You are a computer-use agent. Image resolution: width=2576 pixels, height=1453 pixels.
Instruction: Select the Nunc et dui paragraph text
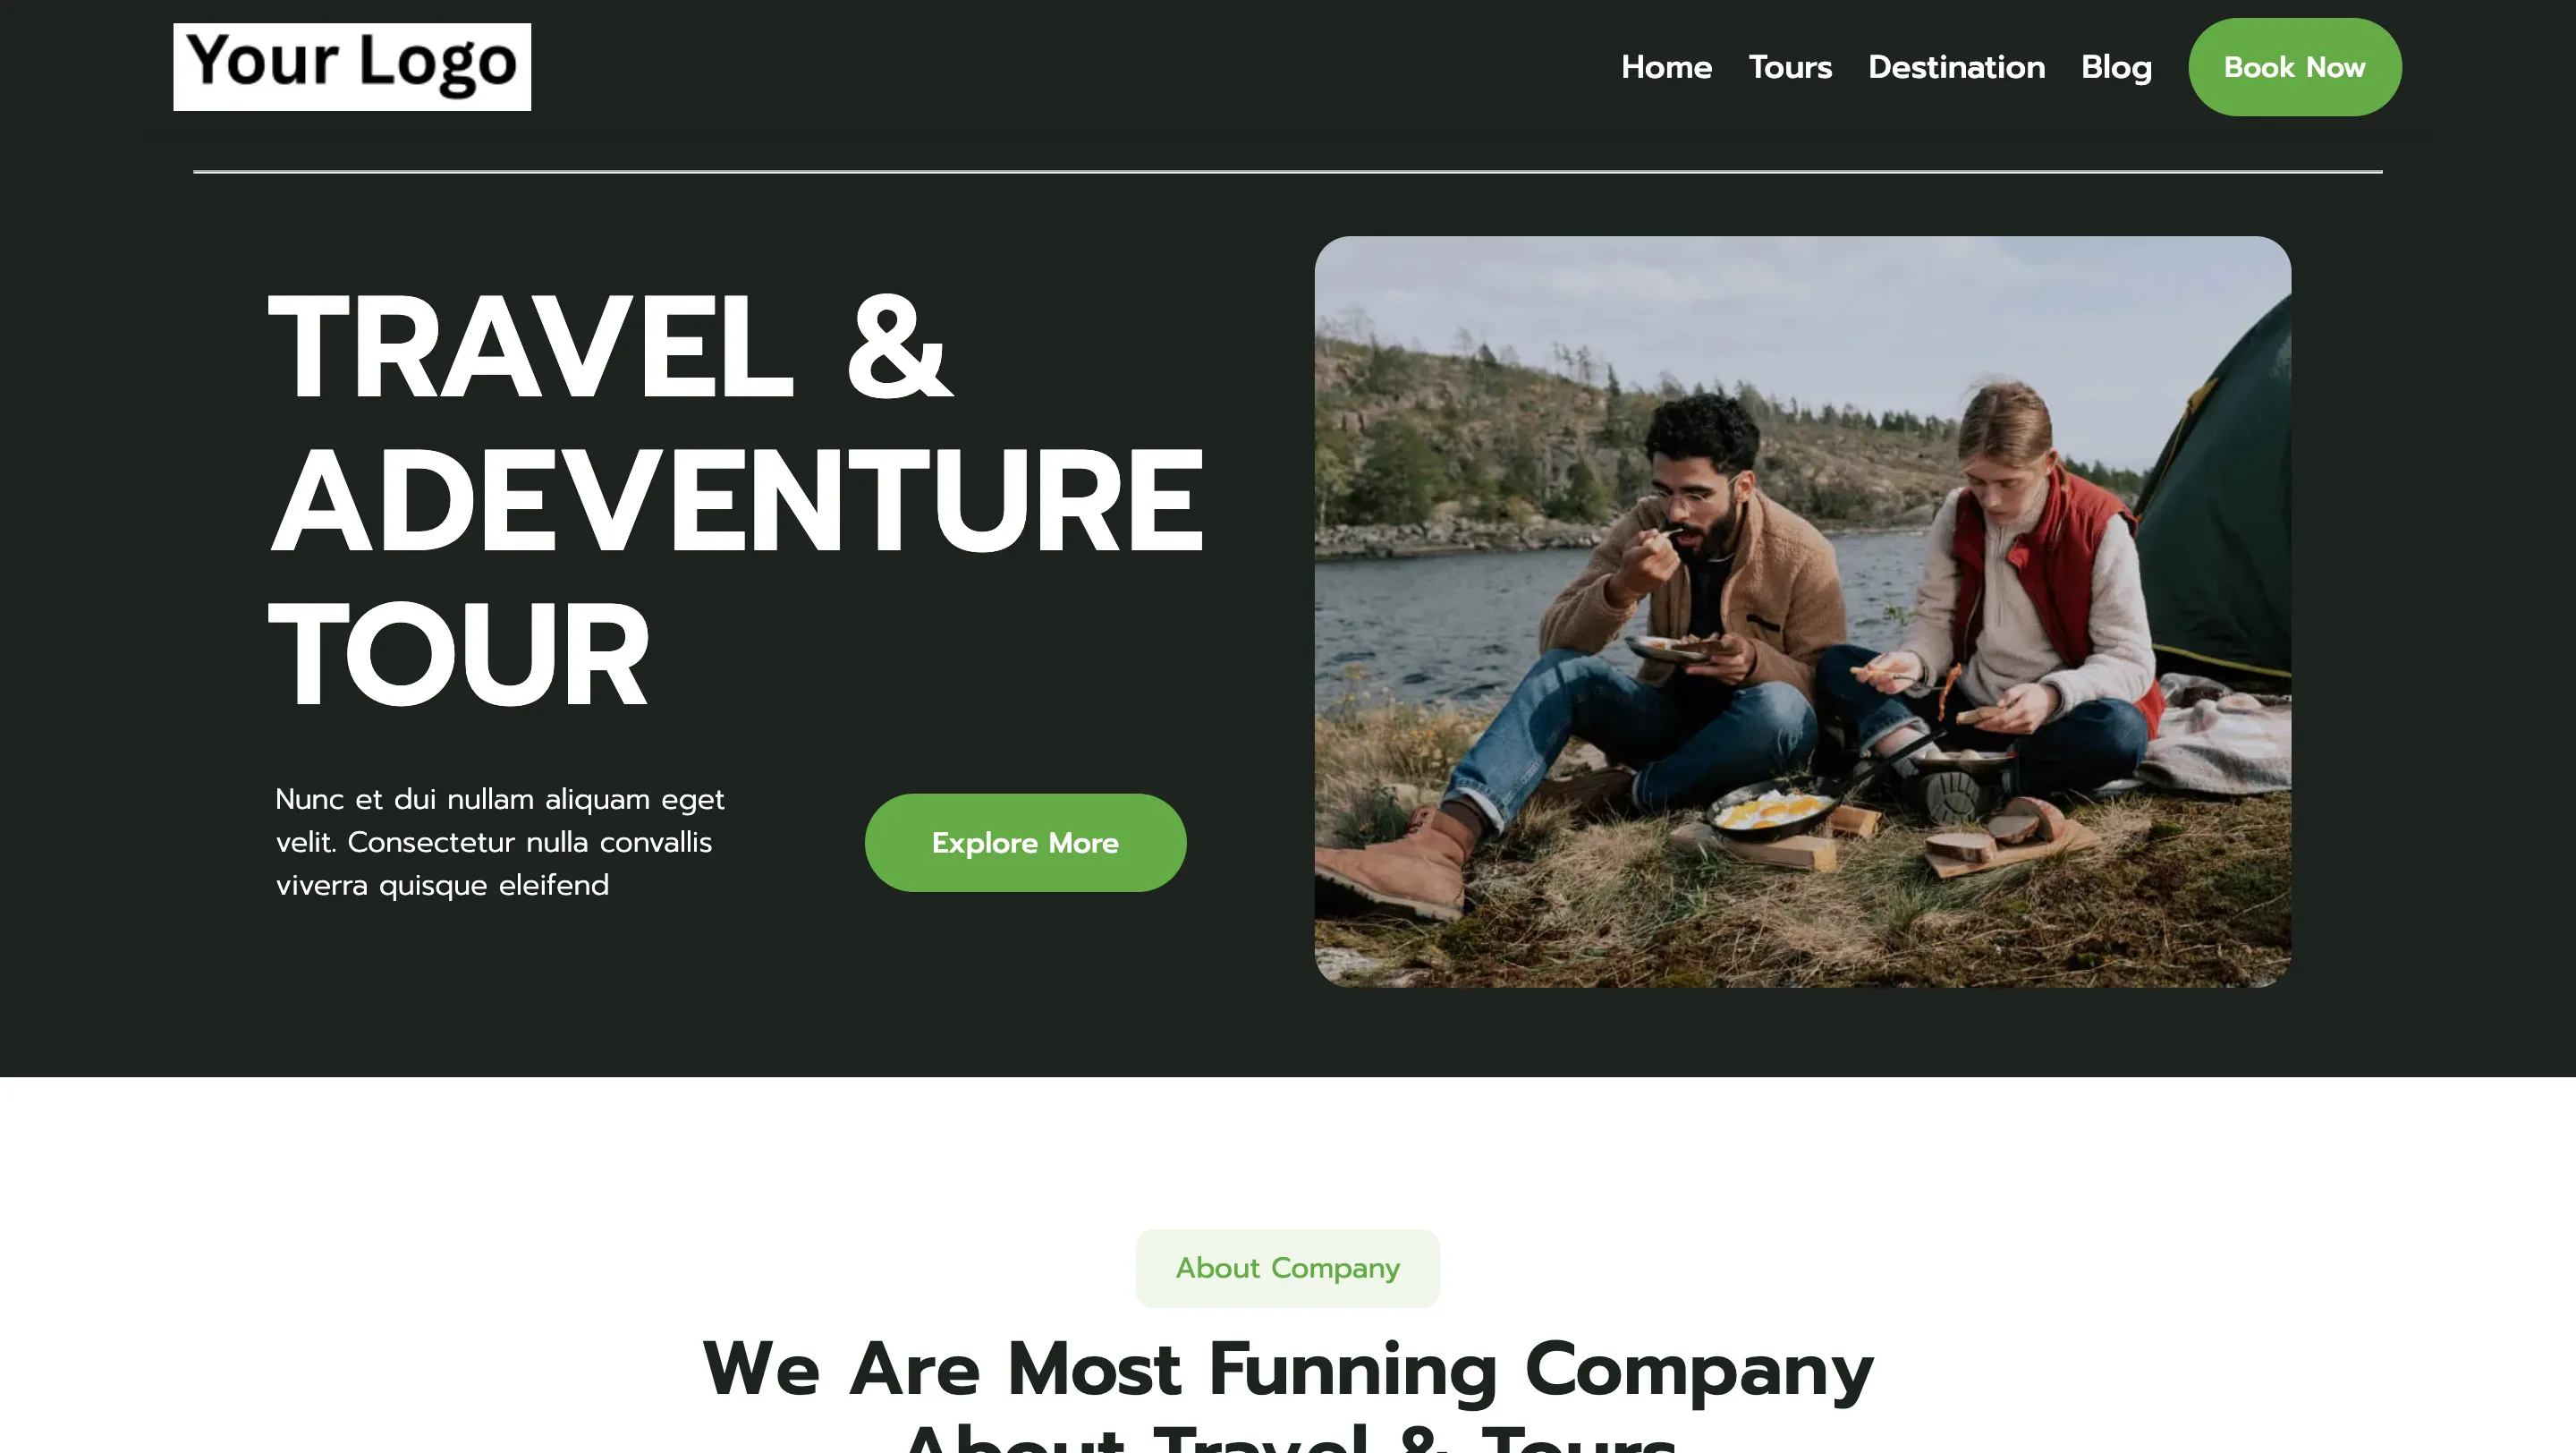tap(500, 842)
